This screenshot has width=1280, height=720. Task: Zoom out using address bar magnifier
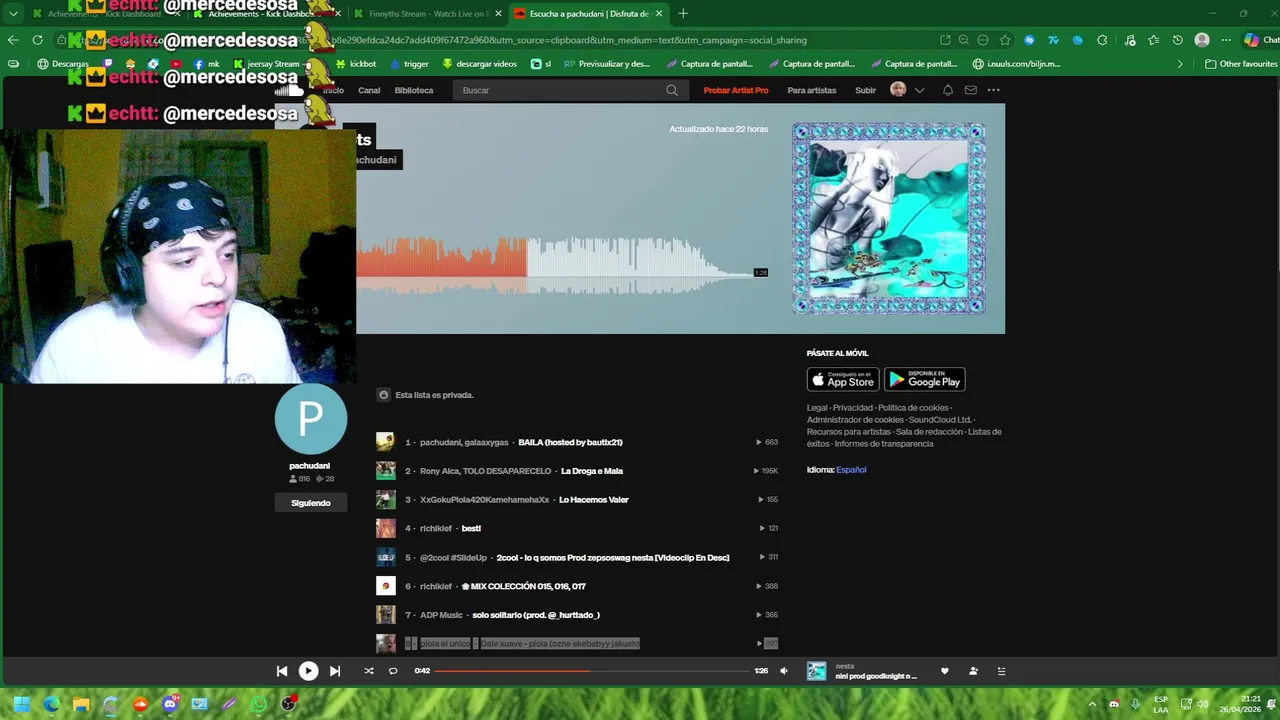[964, 40]
